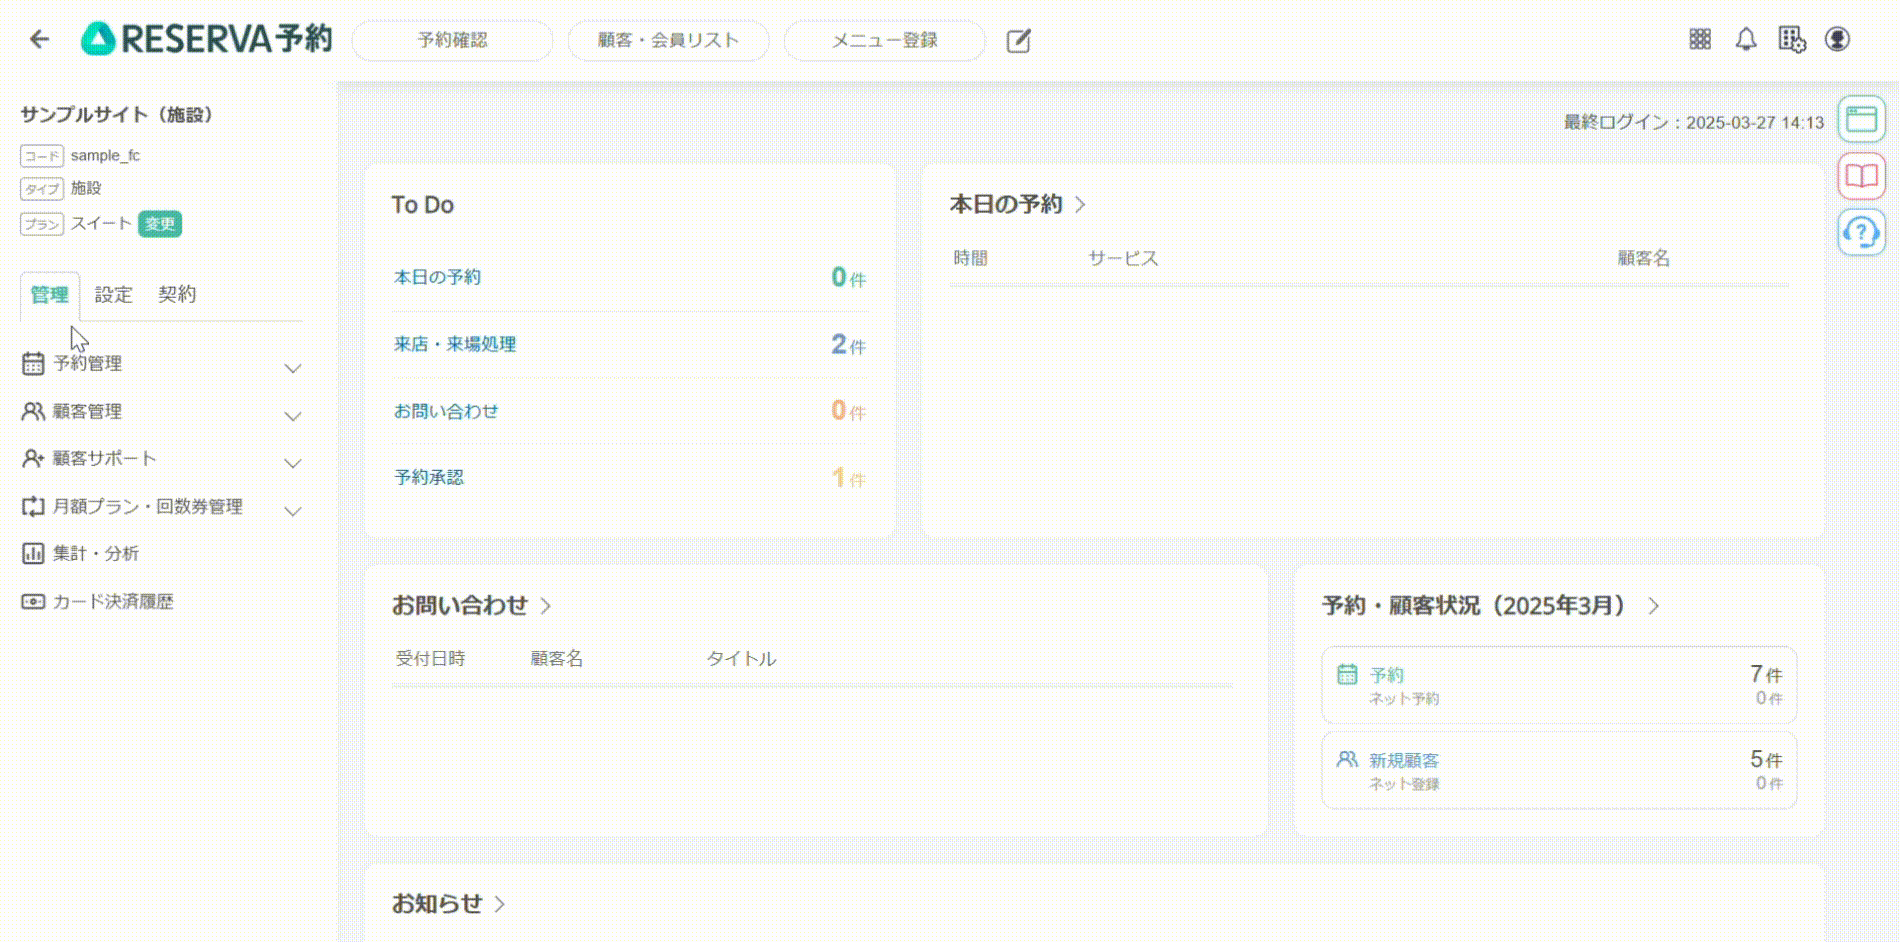Switch to the 管理 tab
Image resolution: width=1900 pixels, height=942 pixels.
pos(49,295)
